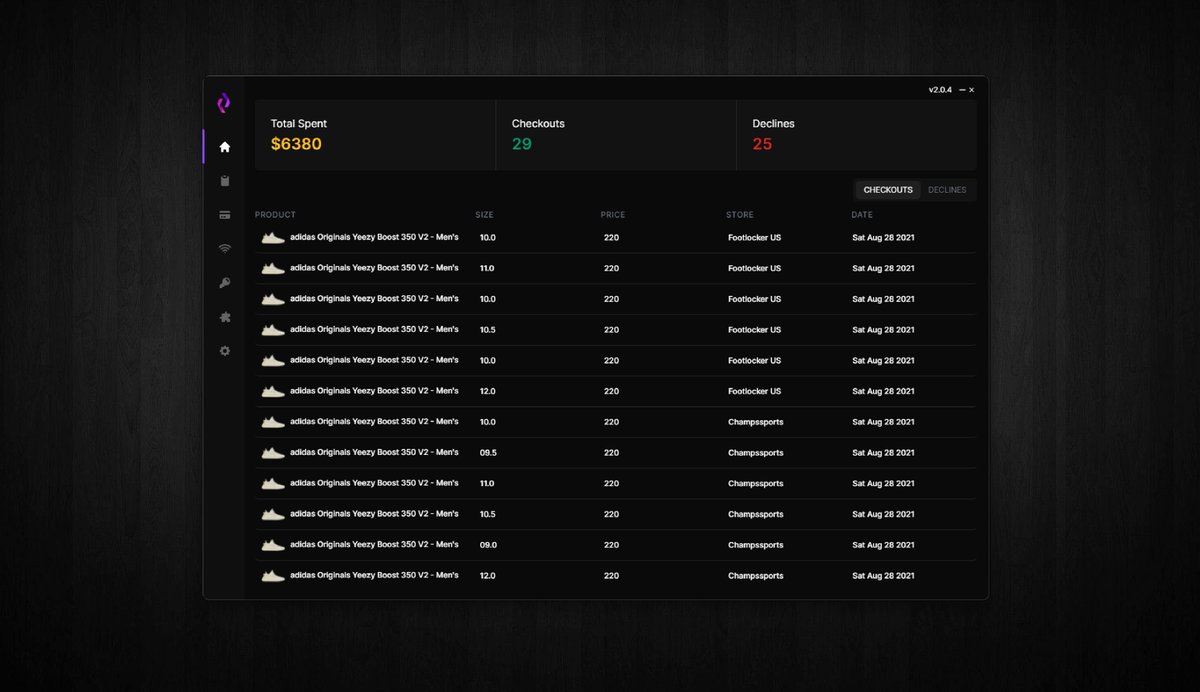Click shoe thumbnail in Champssports size 12.0 row
Image resolution: width=1200 pixels, height=692 pixels.
tap(273, 576)
